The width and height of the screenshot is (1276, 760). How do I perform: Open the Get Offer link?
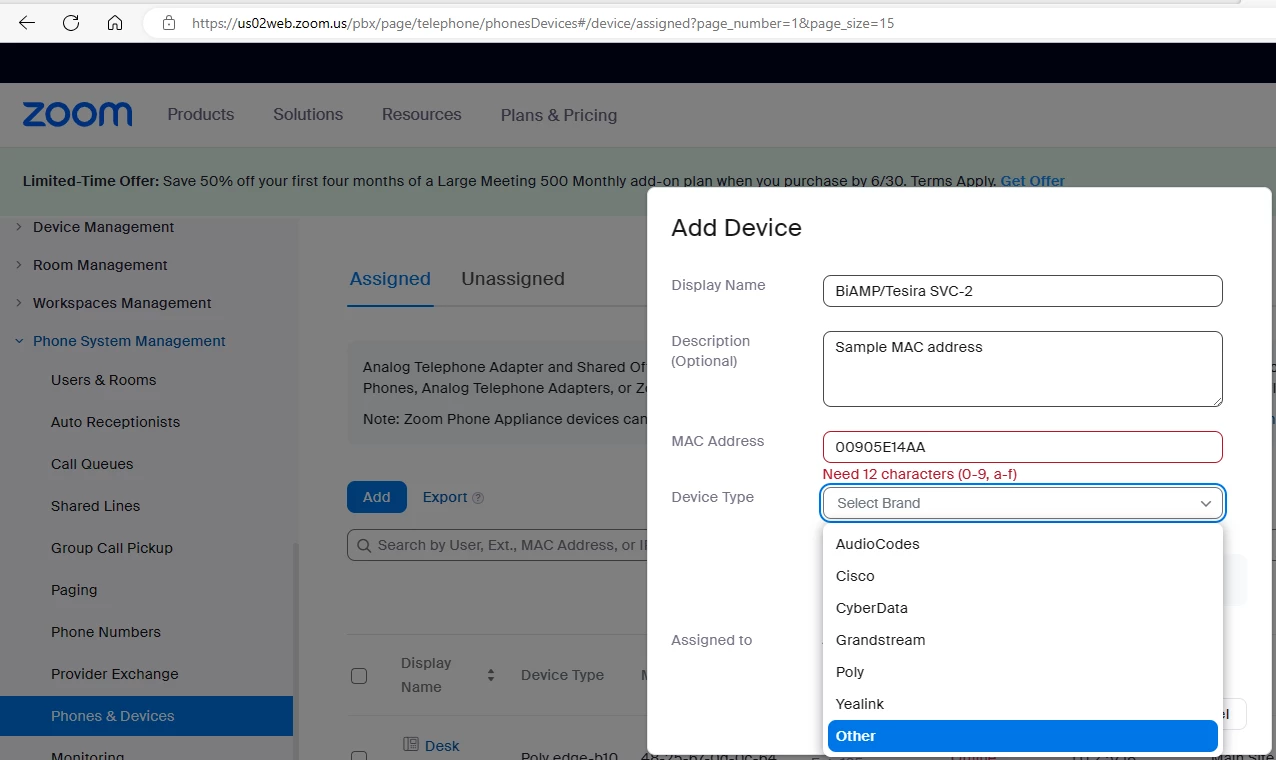1033,181
